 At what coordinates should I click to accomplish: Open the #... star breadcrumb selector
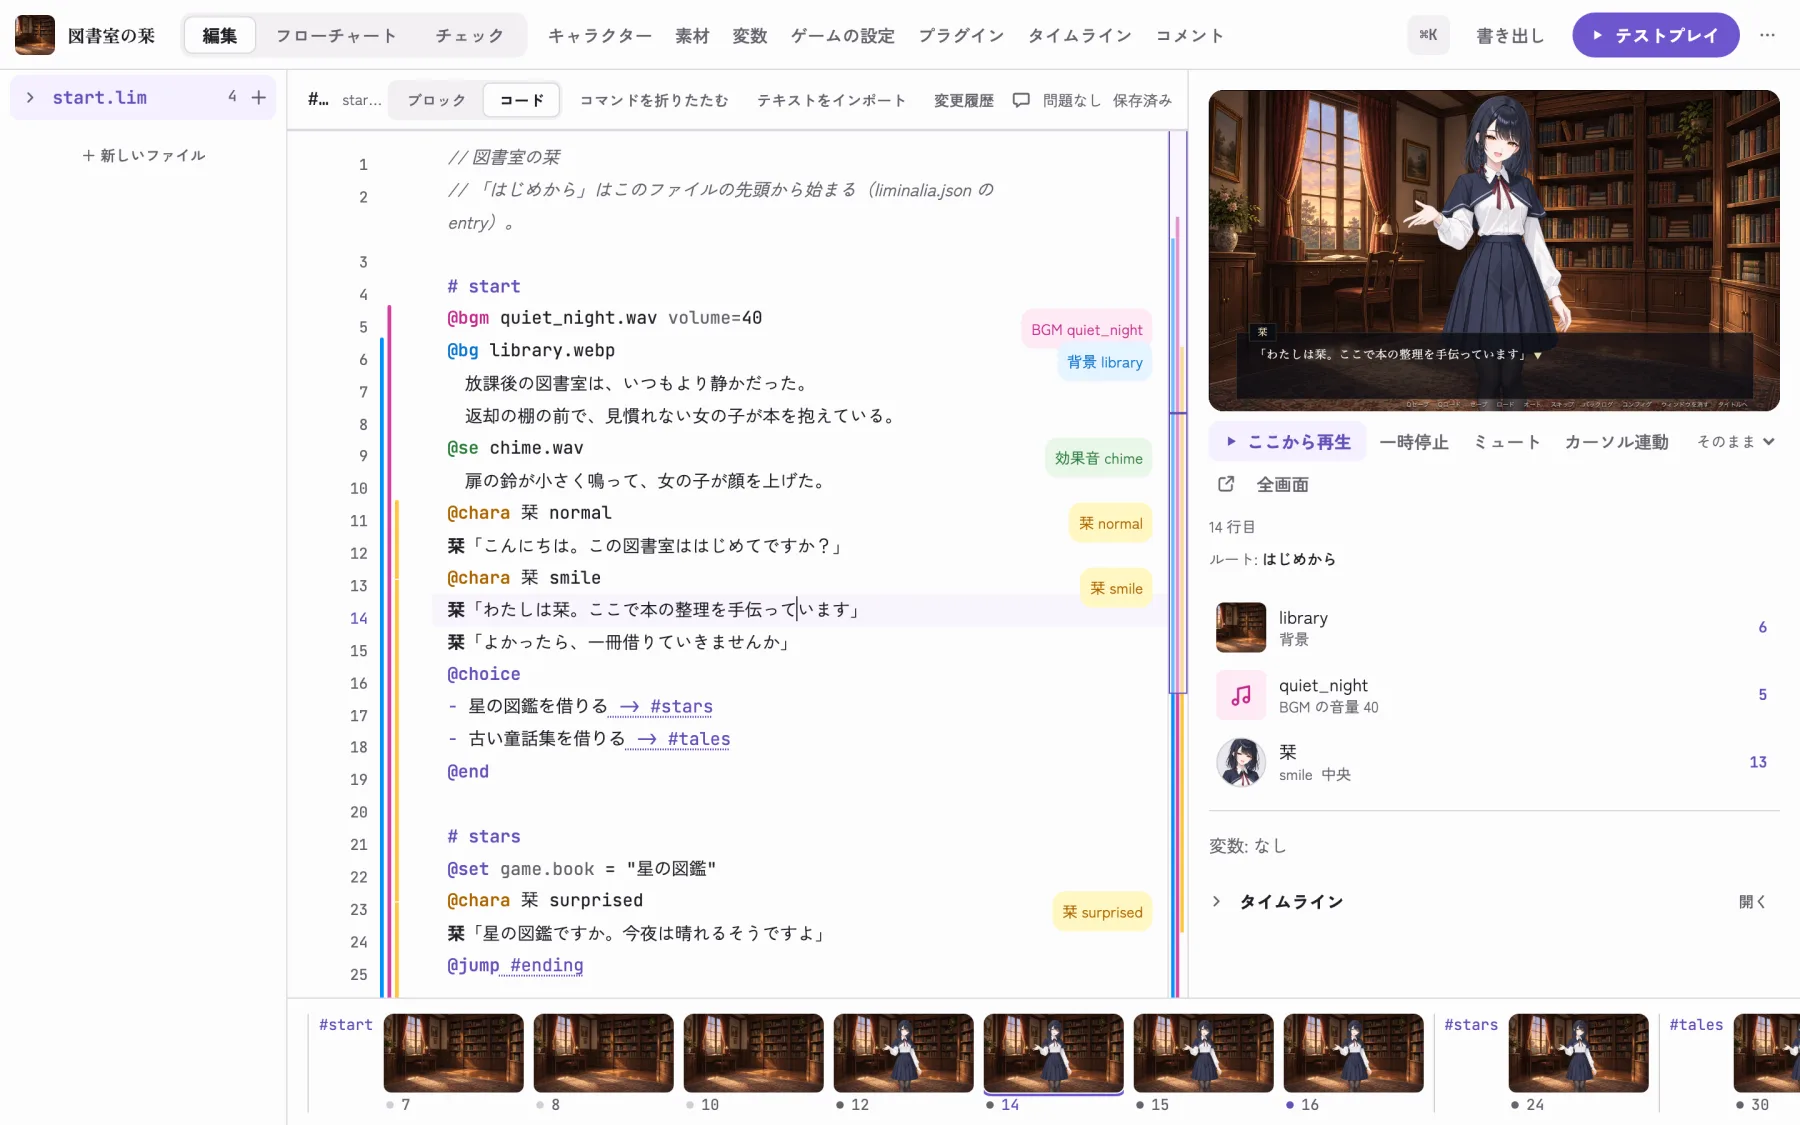345,100
